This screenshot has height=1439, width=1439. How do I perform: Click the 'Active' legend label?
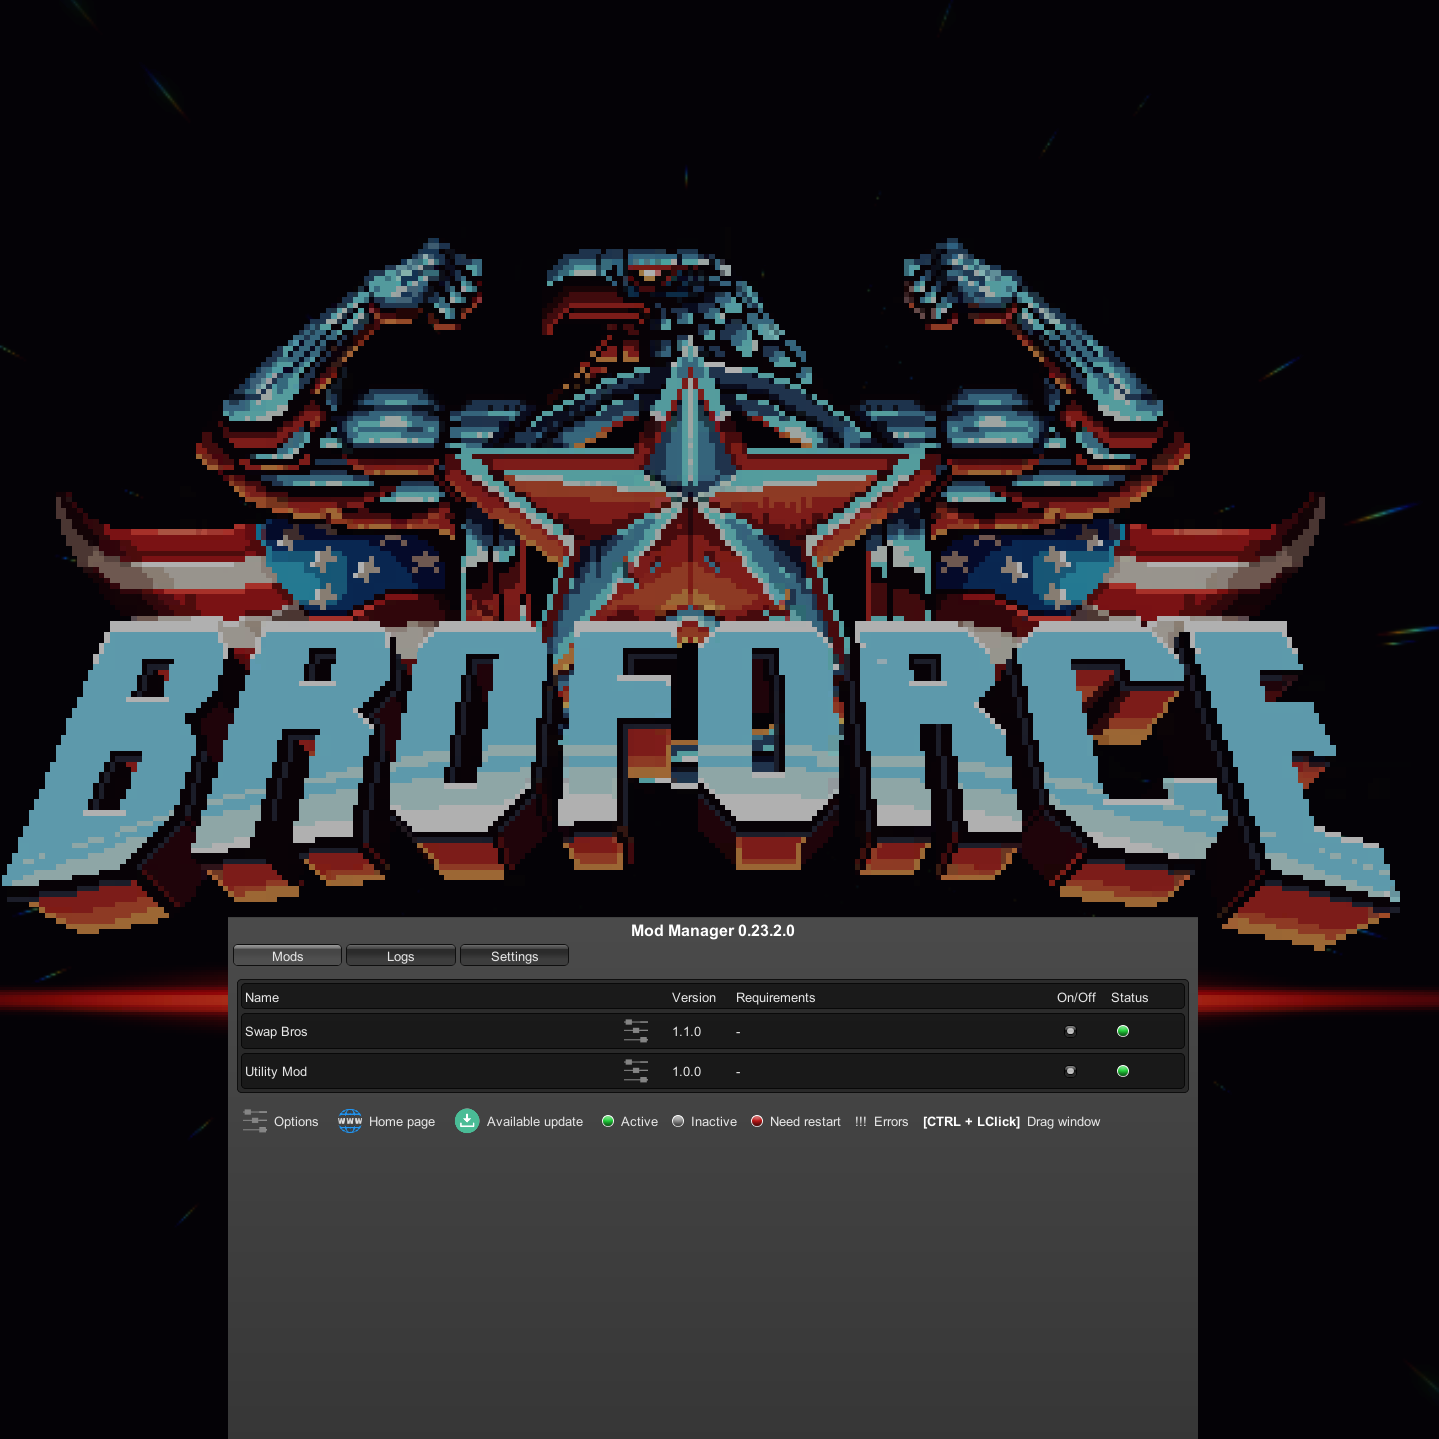coord(639,1122)
